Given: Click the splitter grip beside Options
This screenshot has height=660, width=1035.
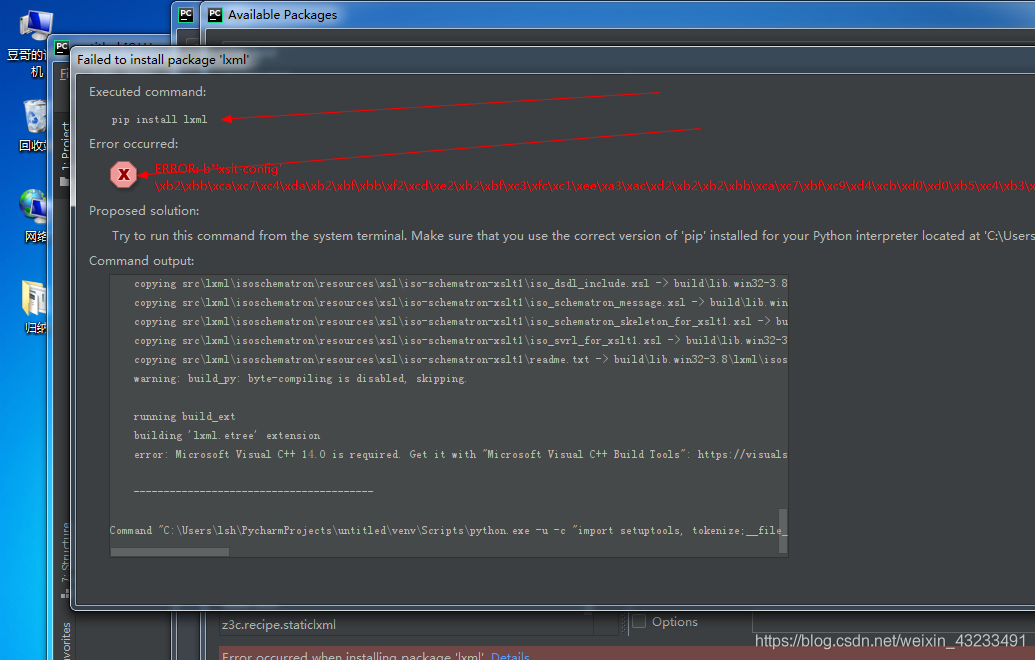Looking at the screenshot, I should click(x=622, y=624).
